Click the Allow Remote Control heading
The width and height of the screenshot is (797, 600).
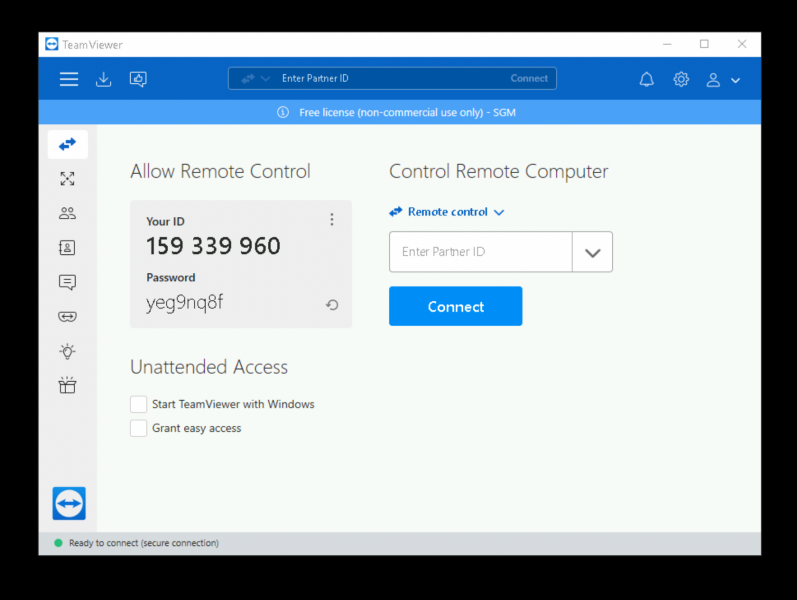point(220,171)
